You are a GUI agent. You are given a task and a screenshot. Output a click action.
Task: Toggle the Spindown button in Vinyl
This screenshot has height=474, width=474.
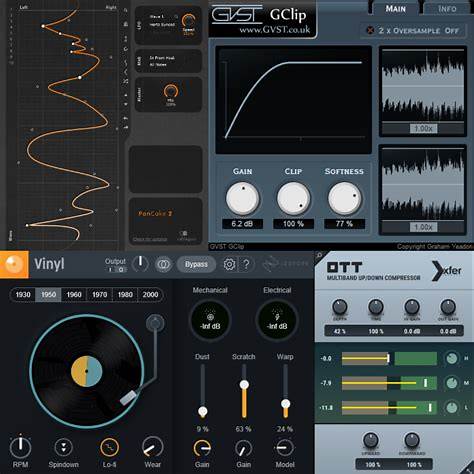point(63,447)
